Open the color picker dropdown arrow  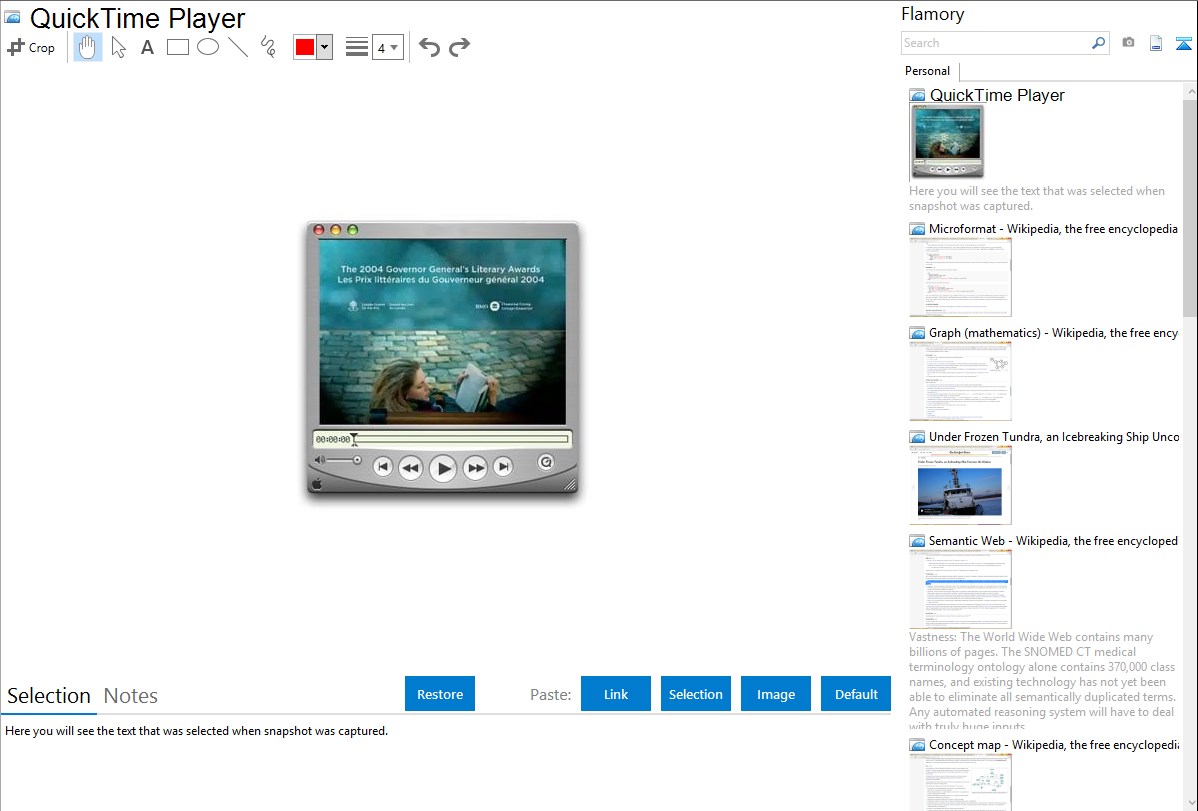tap(324, 47)
